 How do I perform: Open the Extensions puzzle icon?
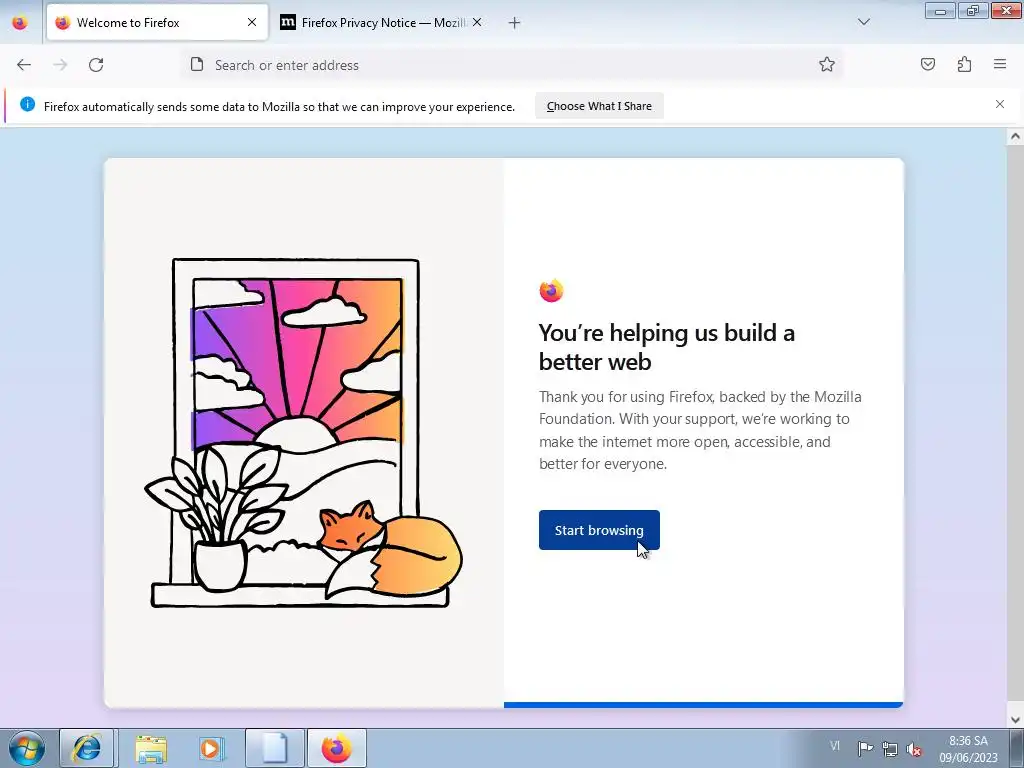pos(964,64)
